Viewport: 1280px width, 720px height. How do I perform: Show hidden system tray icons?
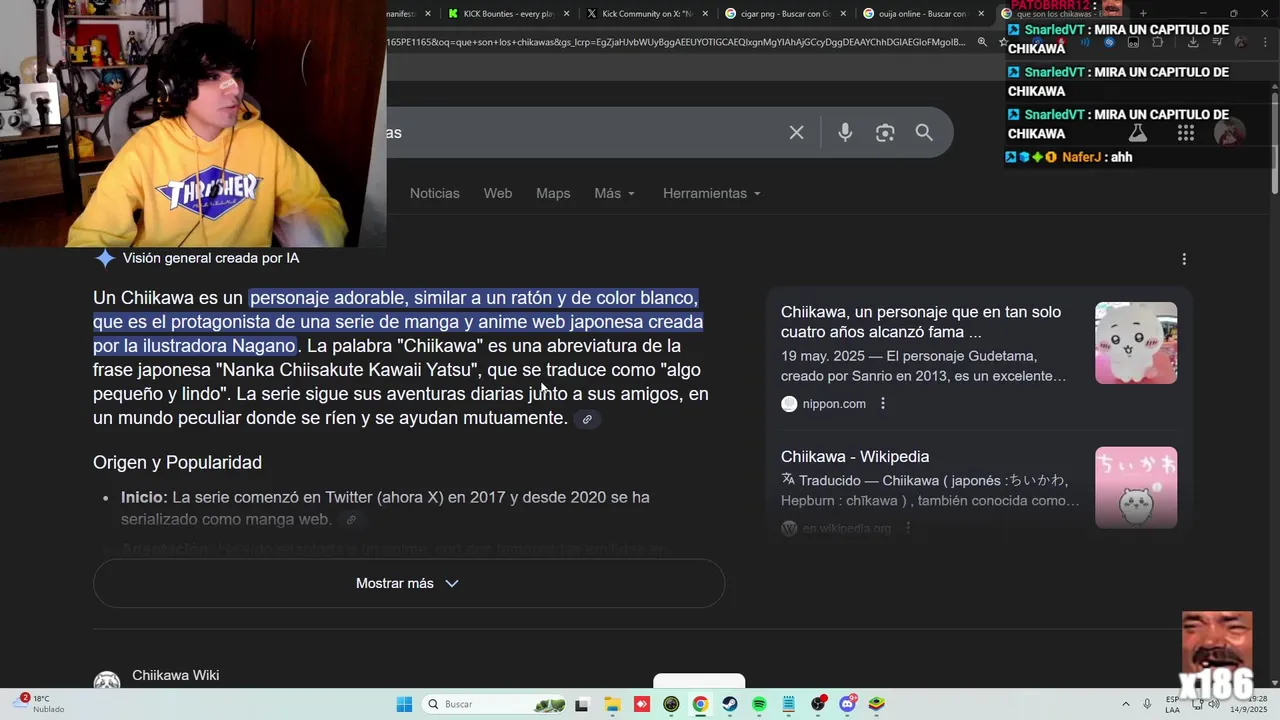(x=1126, y=704)
